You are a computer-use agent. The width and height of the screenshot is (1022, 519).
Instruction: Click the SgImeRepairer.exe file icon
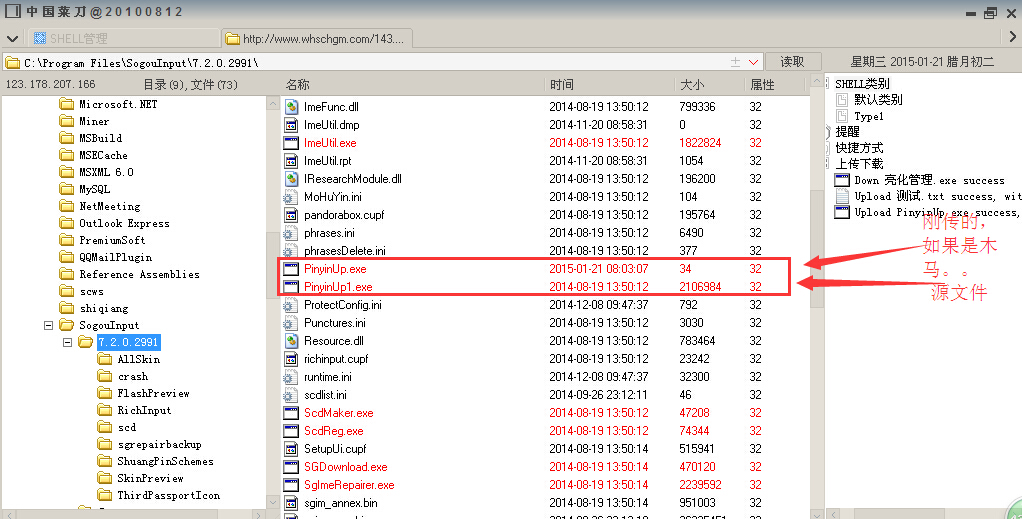291,485
